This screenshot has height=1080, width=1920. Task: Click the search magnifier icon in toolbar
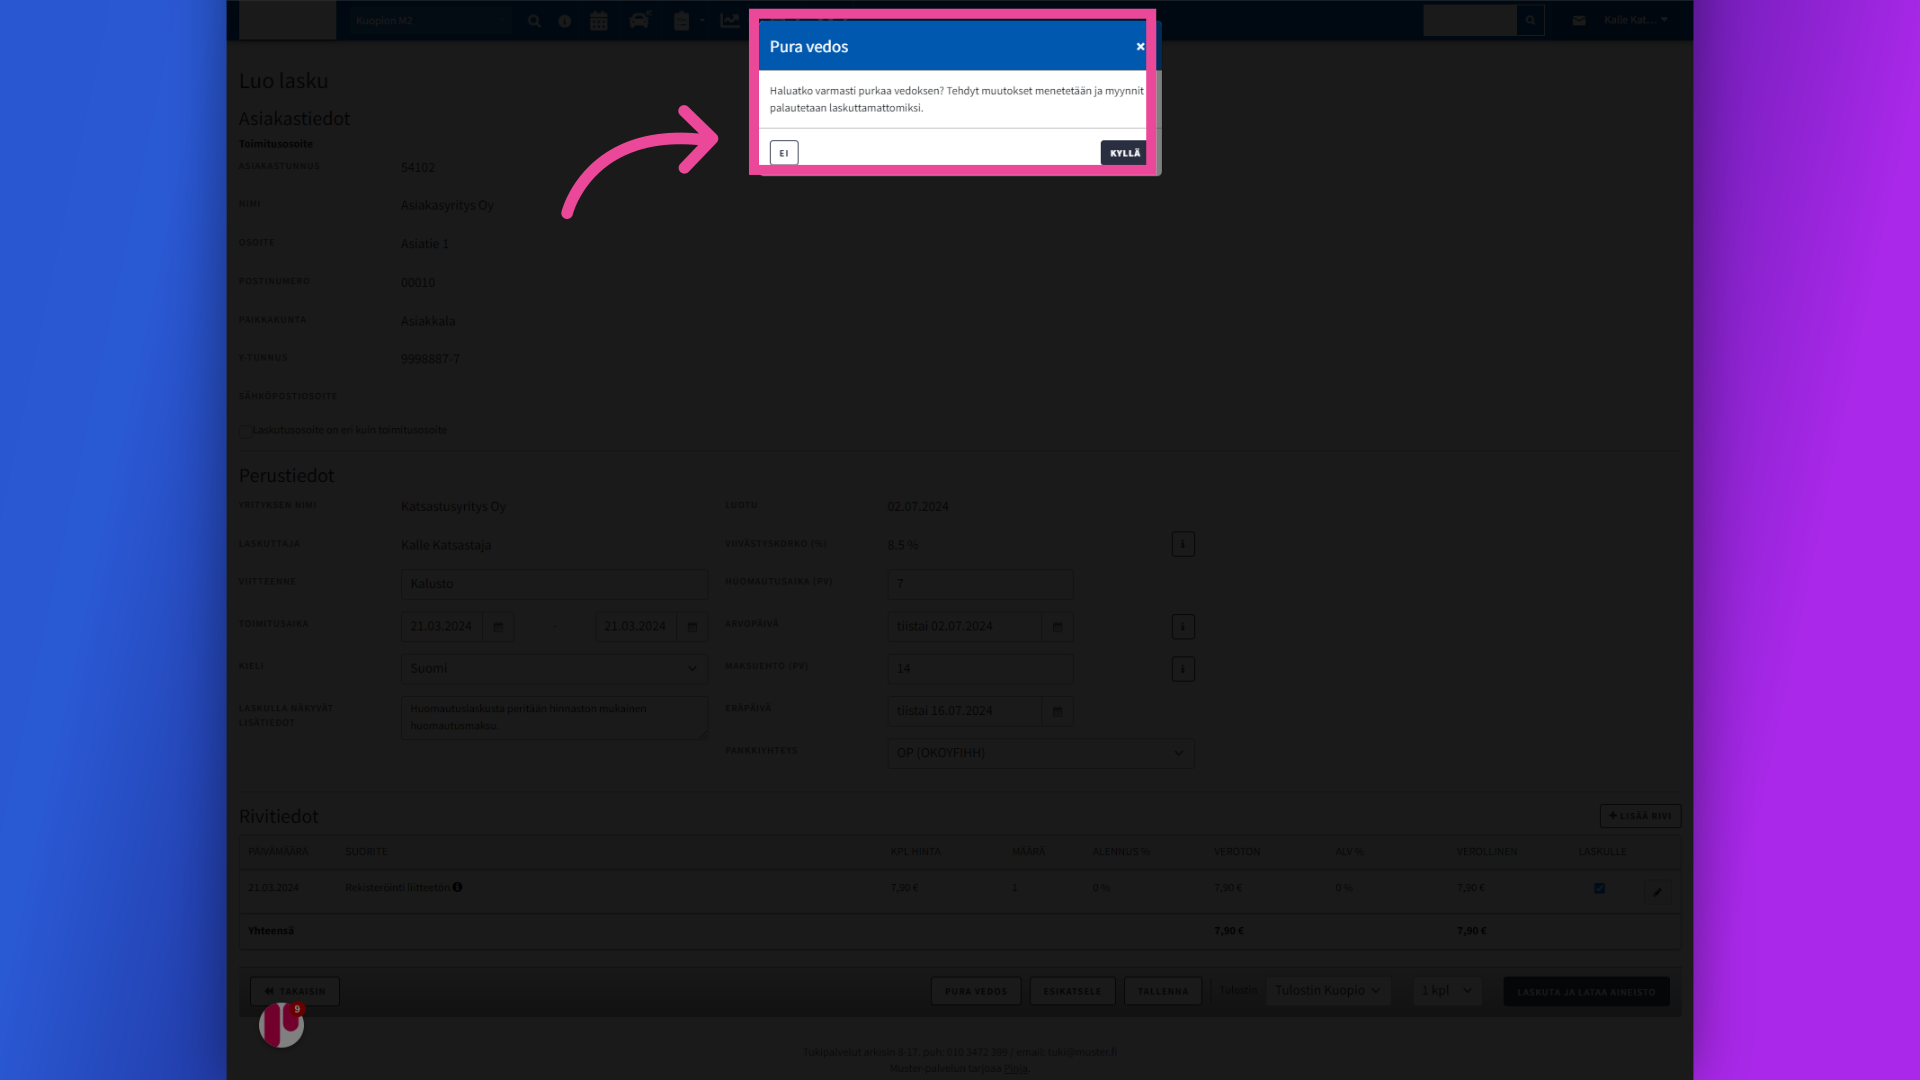point(534,21)
